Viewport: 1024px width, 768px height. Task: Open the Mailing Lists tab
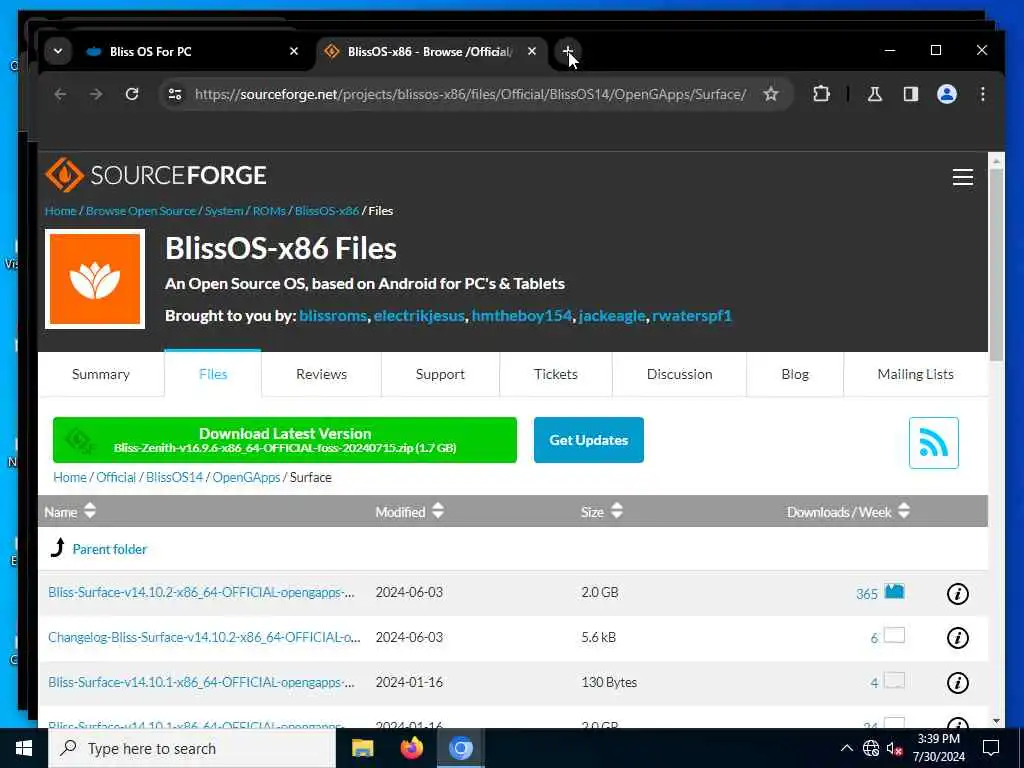tap(916, 374)
